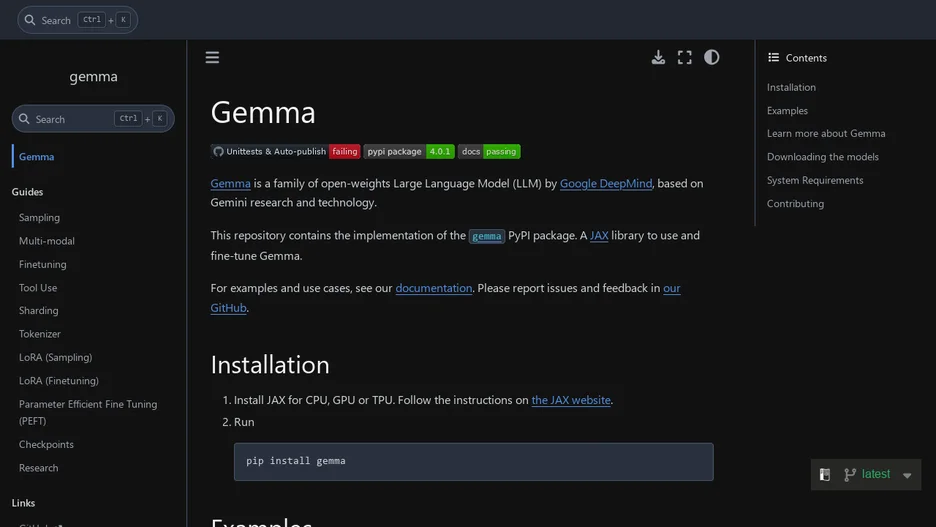The width and height of the screenshot is (936, 527).
Task: Open the Research guide
Action: click(39, 467)
